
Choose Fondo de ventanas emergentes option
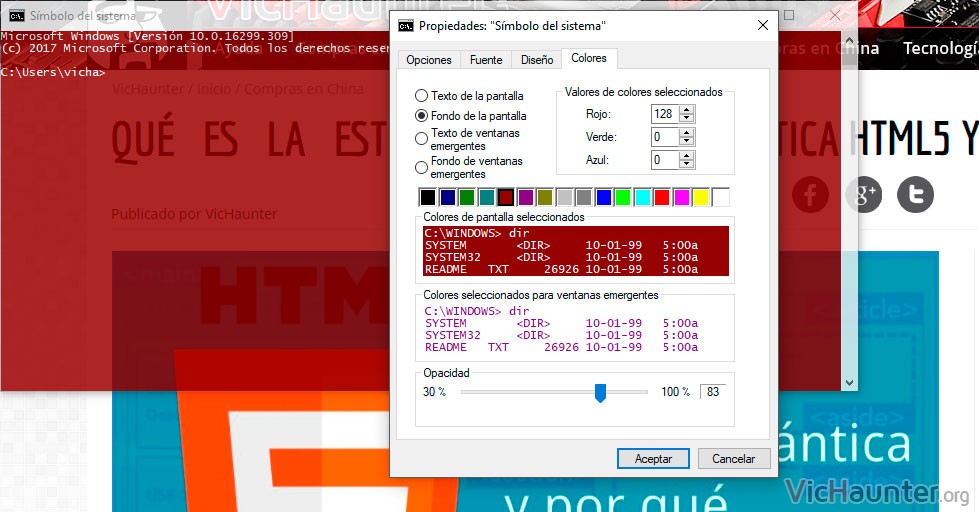click(x=421, y=167)
